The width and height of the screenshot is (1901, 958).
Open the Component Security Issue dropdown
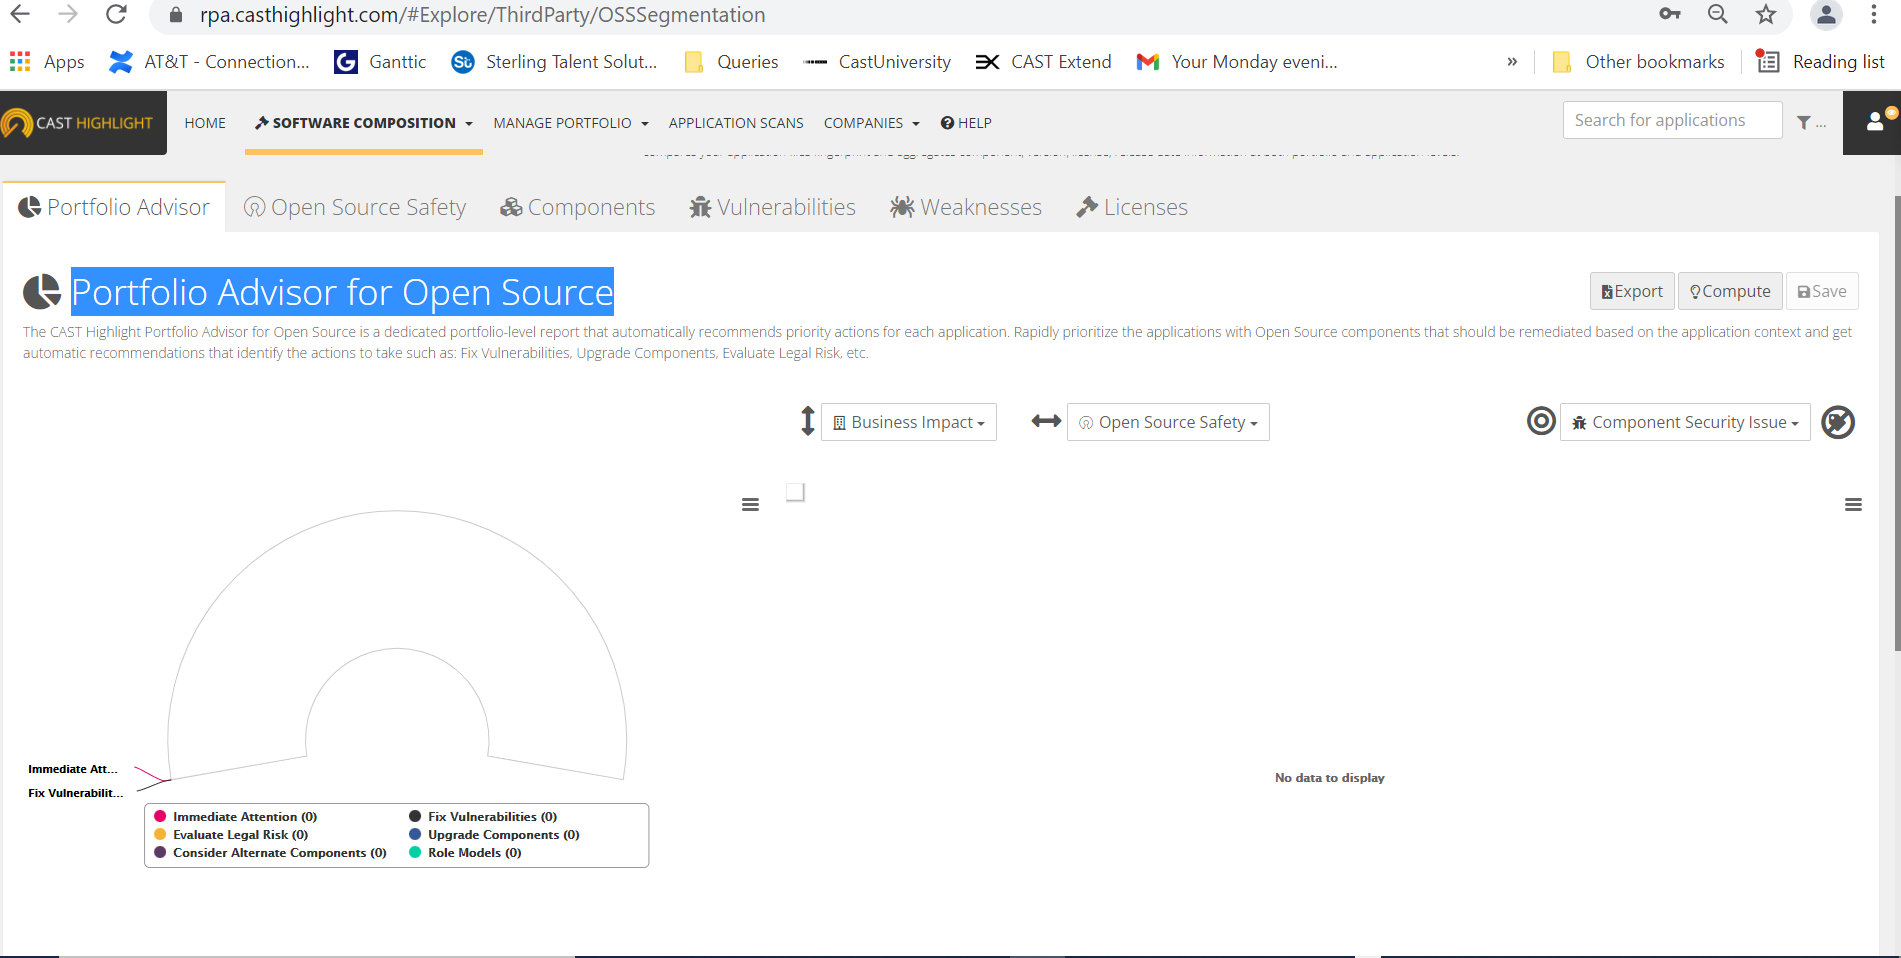[1685, 422]
